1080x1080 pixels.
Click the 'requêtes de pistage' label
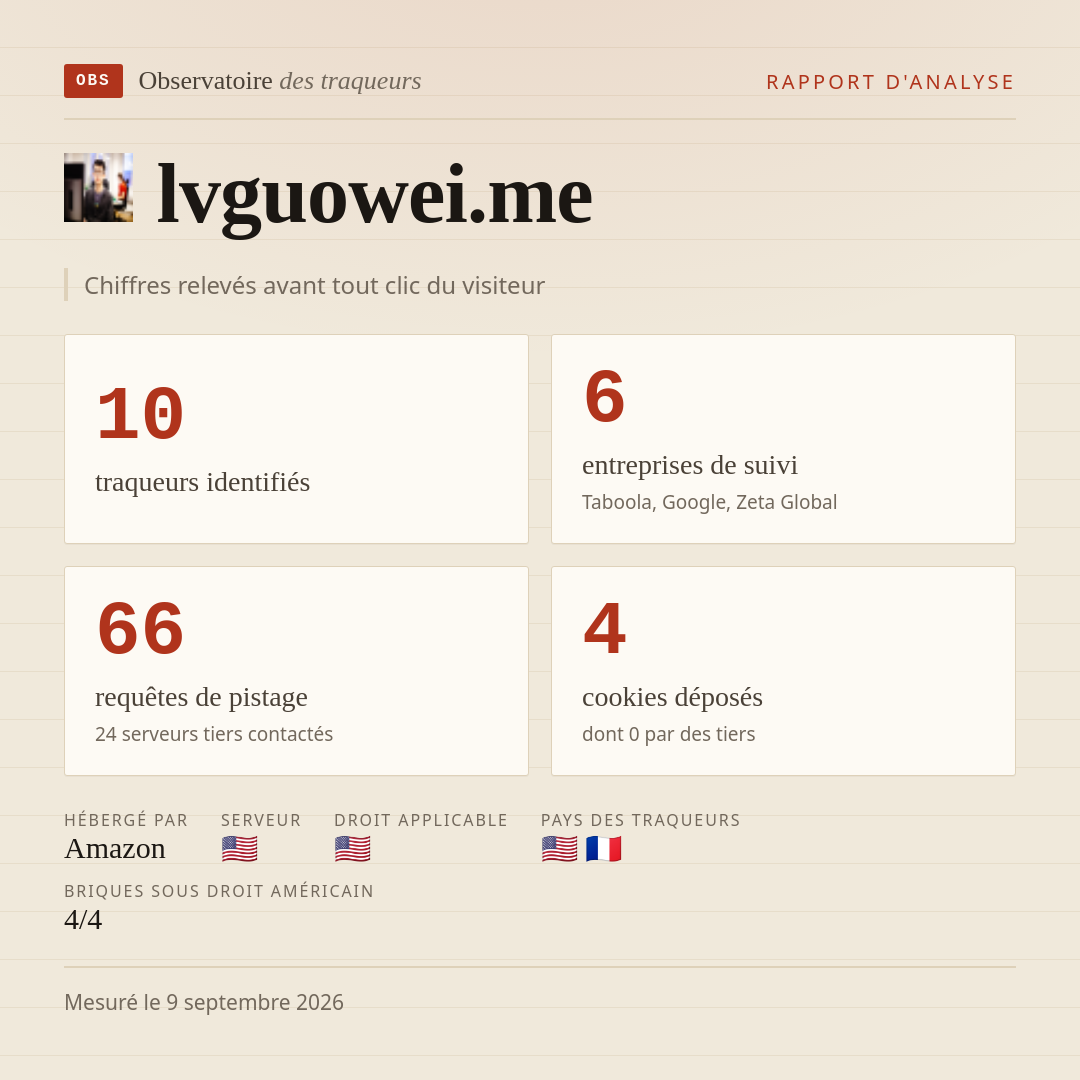click(x=201, y=697)
